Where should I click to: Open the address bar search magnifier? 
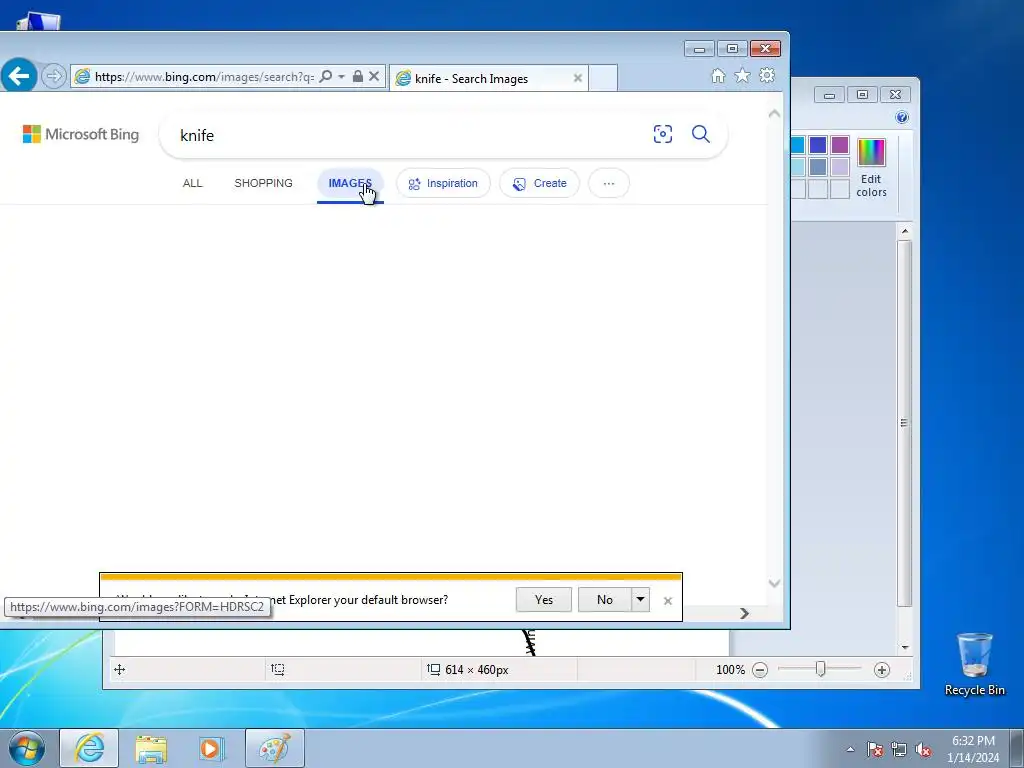(325, 76)
